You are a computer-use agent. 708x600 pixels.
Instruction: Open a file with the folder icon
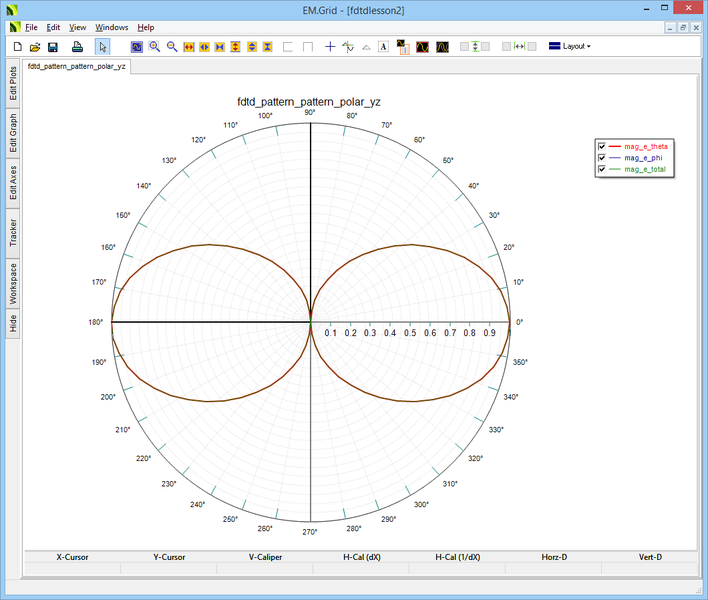tap(35, 47)
